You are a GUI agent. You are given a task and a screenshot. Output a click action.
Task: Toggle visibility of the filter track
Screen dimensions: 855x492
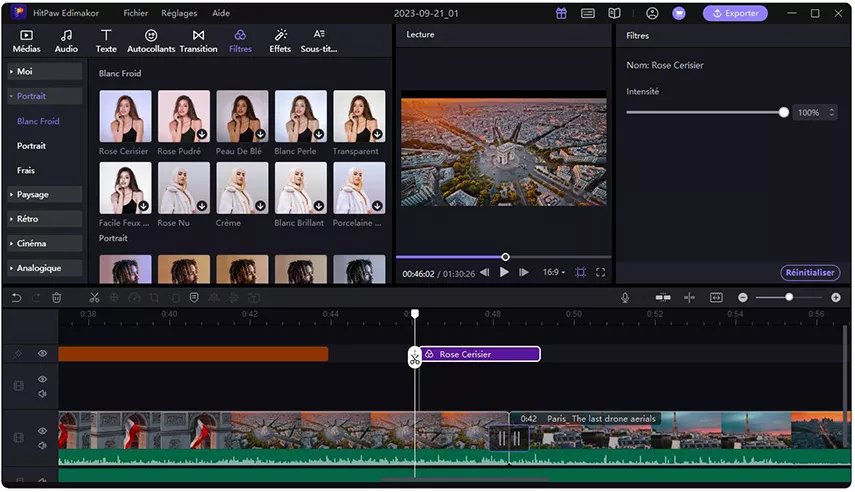coord(42,354)
